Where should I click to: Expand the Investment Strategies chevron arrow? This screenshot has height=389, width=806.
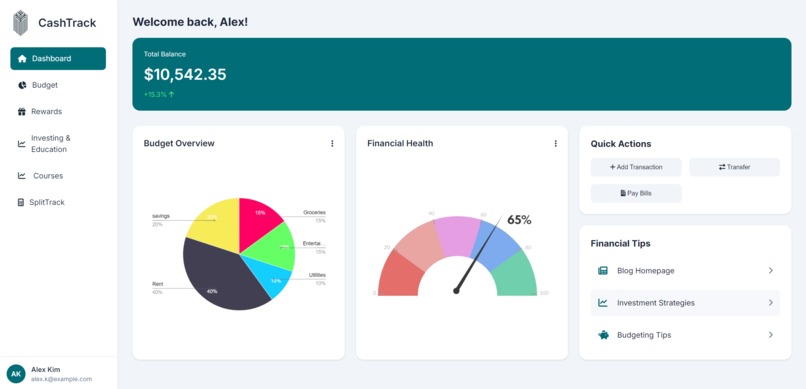[771, 303]
